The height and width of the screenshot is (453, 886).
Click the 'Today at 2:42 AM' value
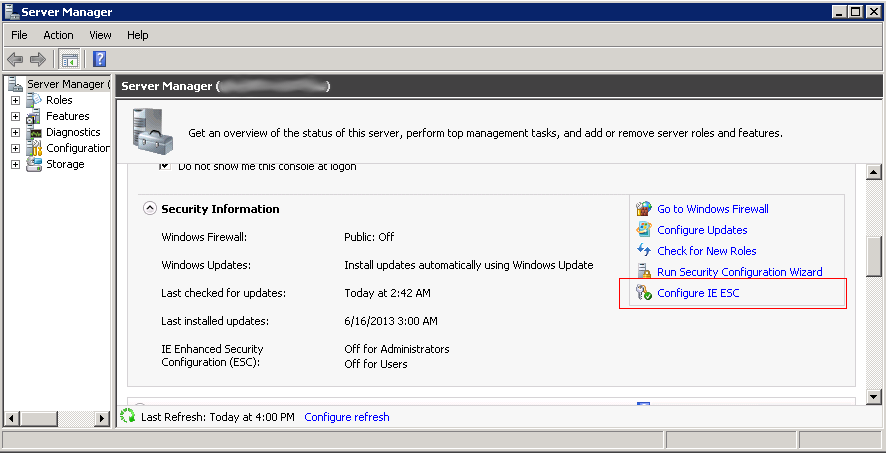tap(388, 293)
